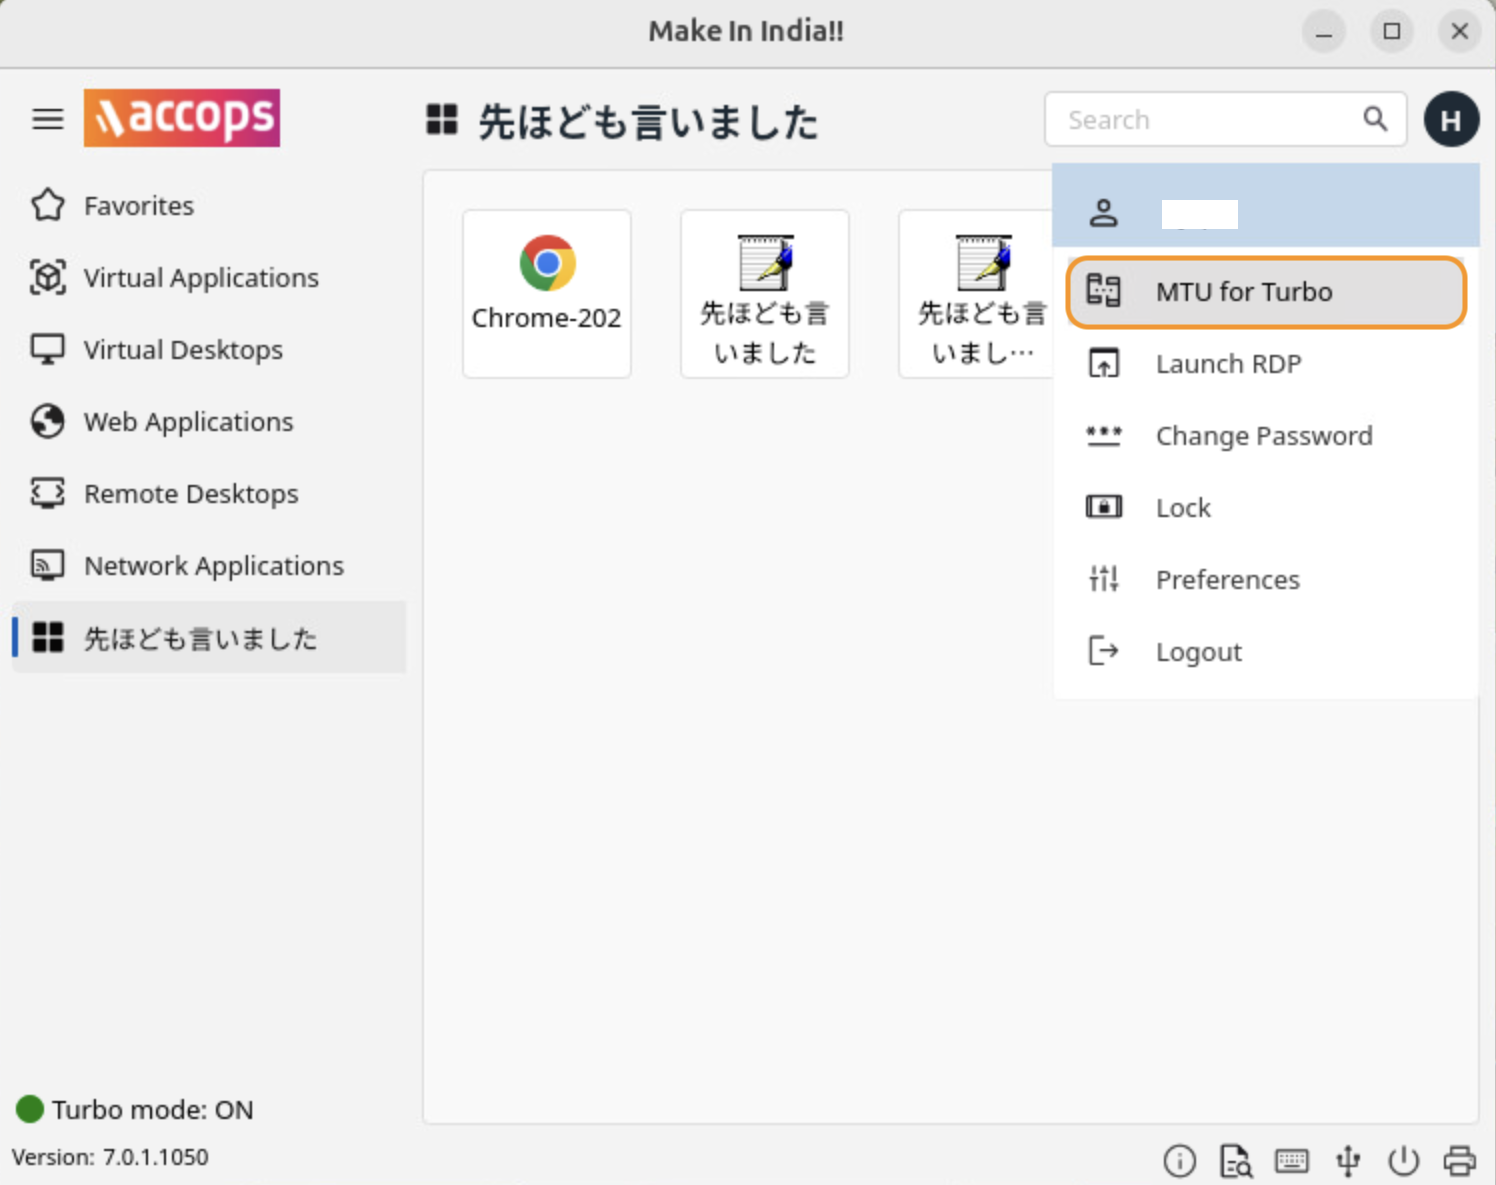Click the power icon in bottom bar
Screen dimensions: 1496x1185
1403,1160
